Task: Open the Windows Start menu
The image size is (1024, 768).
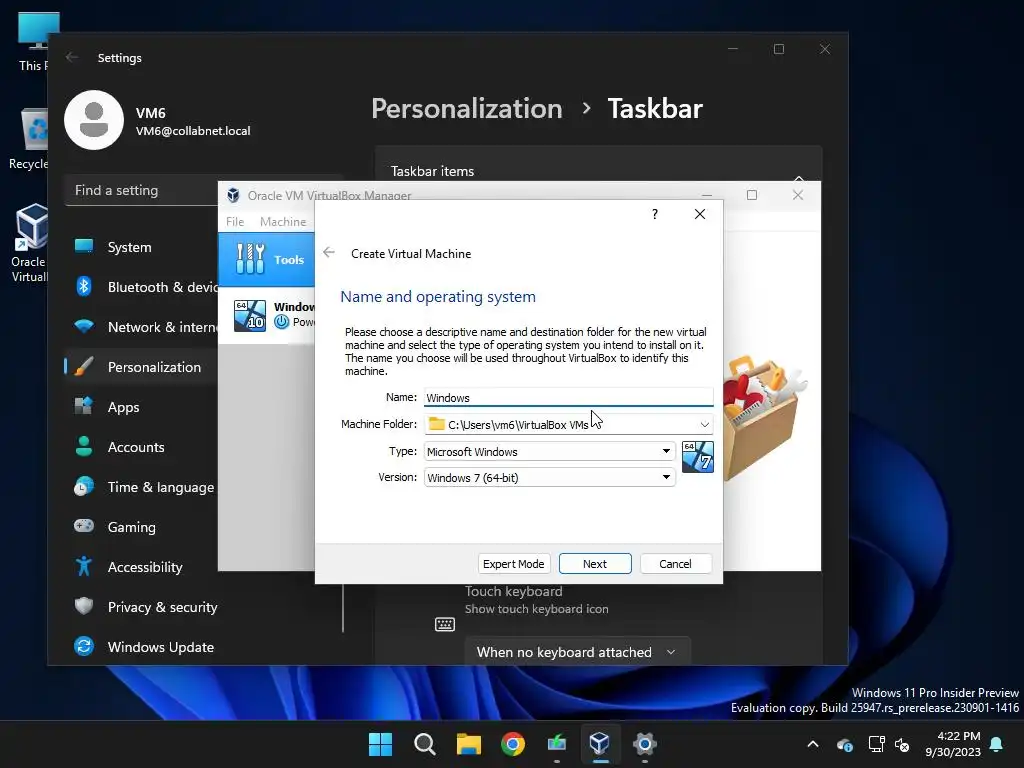Action: click(380, 744)
